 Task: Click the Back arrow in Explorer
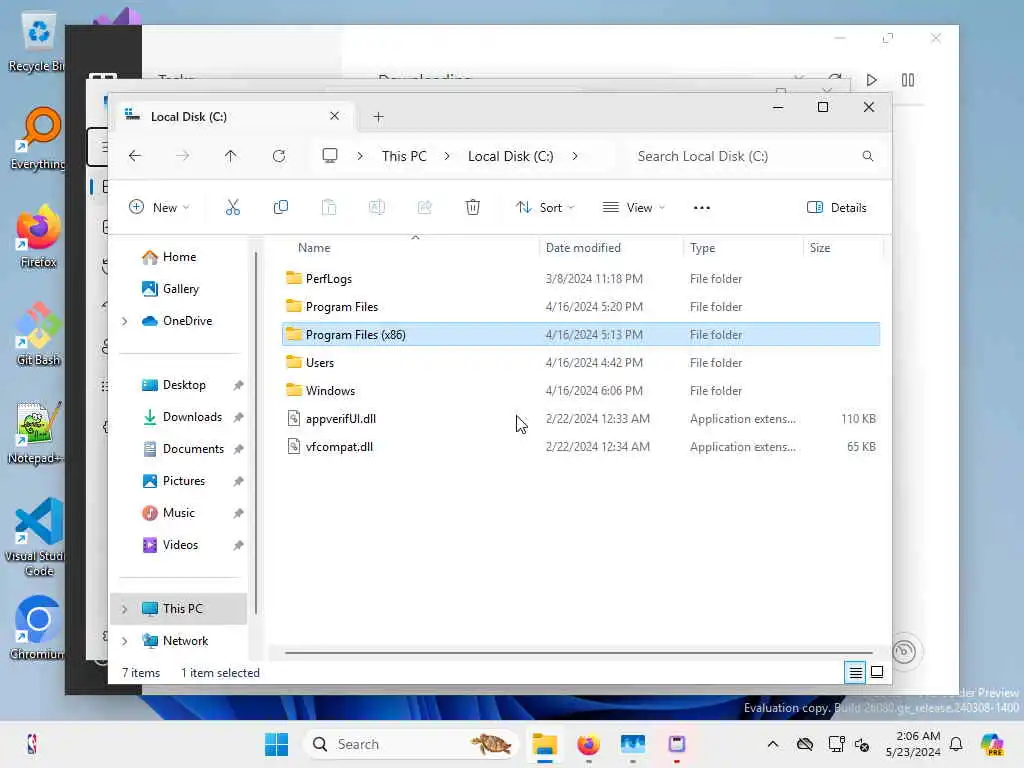(x=135, y=156)
